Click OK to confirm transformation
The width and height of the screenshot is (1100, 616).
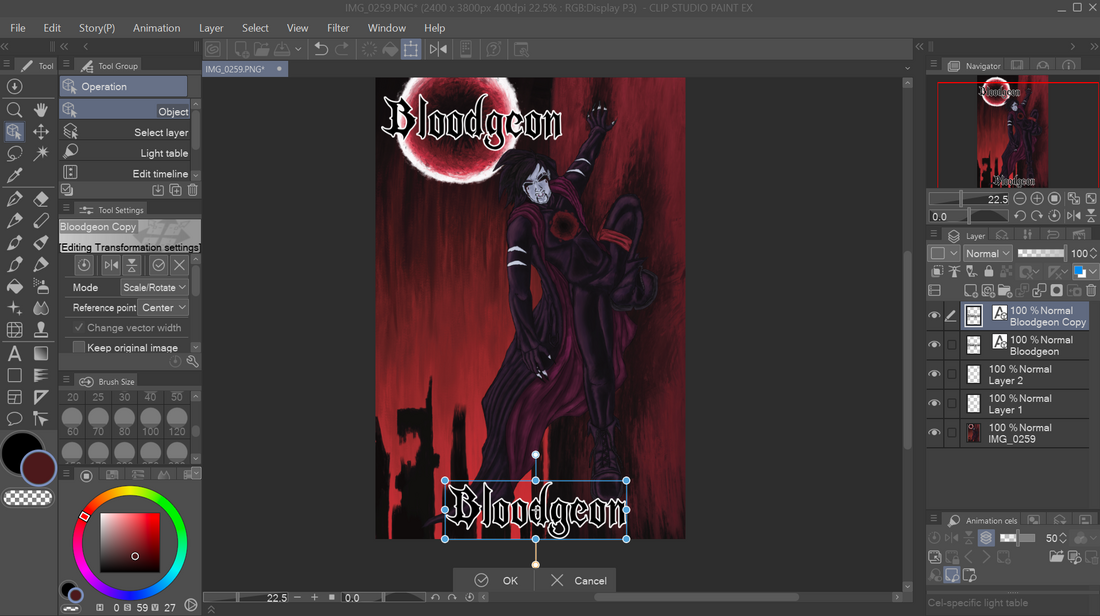496,580
